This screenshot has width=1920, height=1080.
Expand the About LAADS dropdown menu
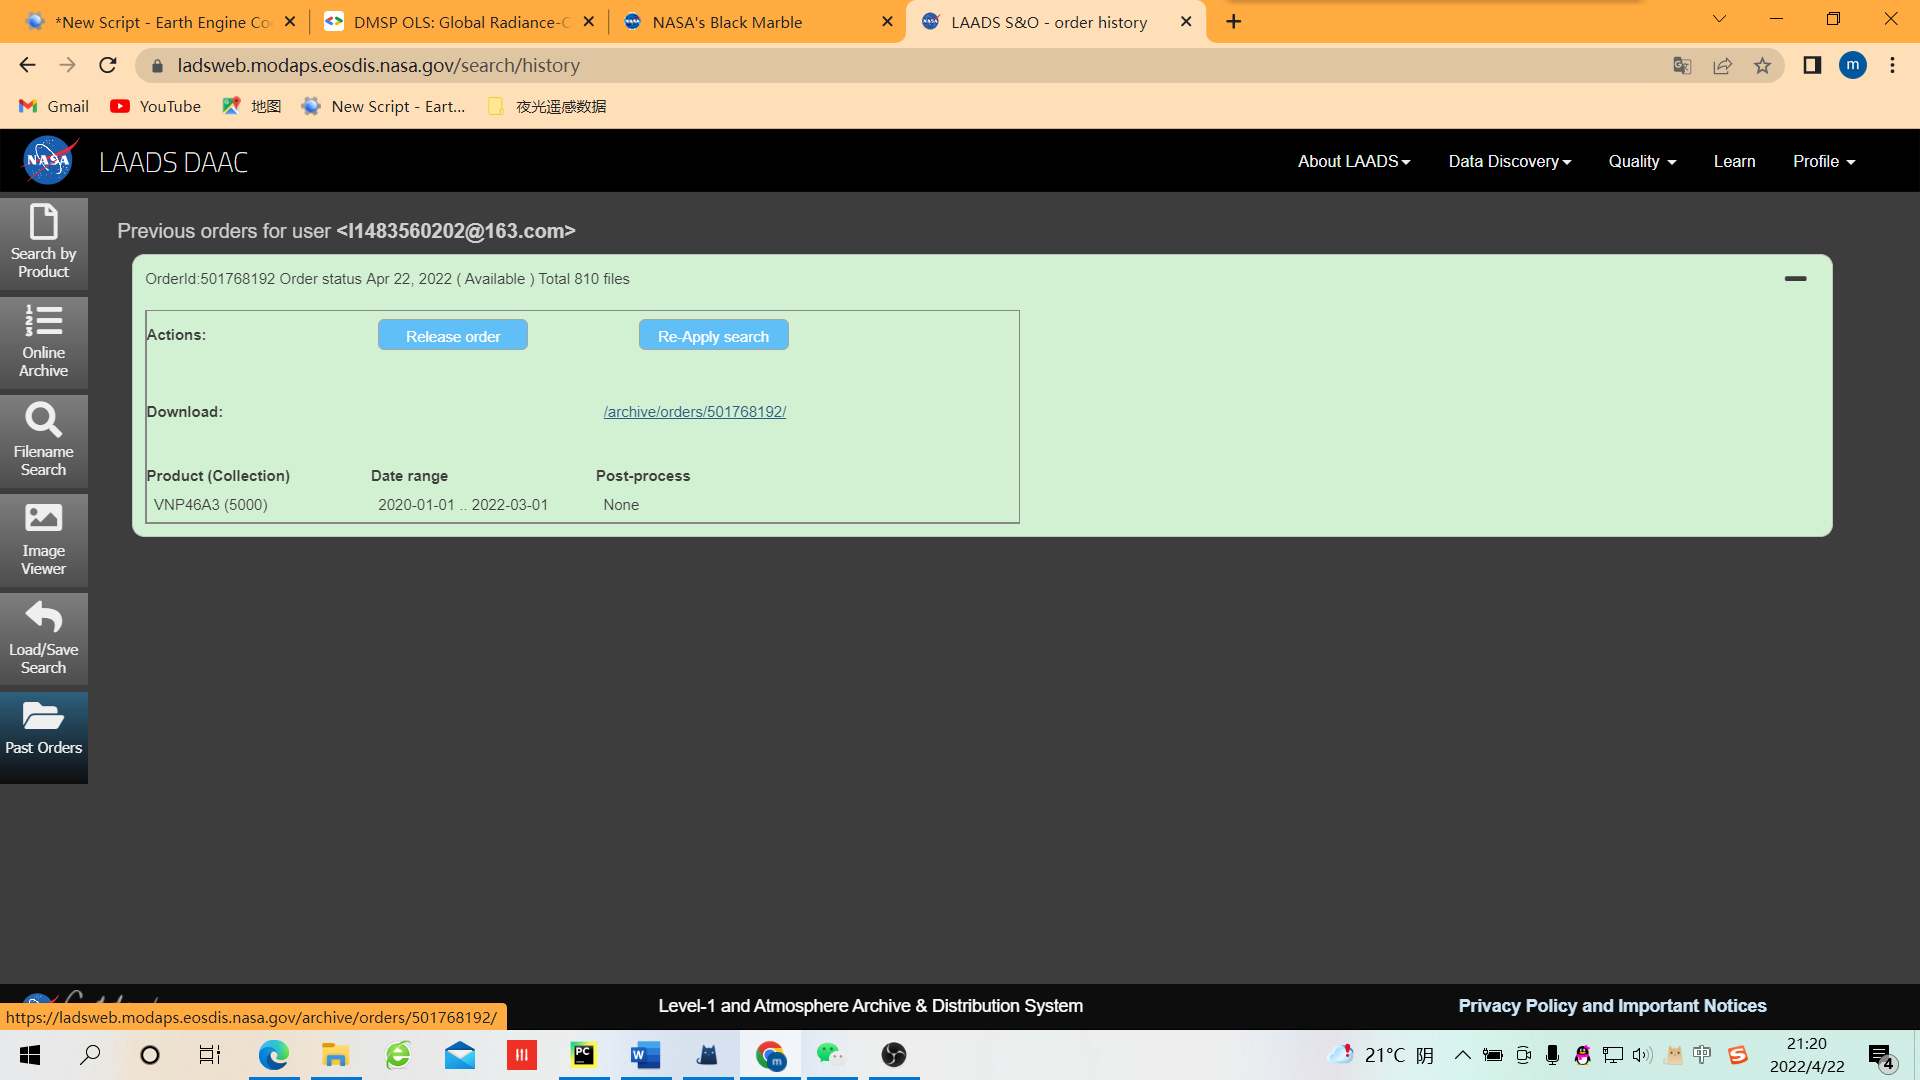1353,162
